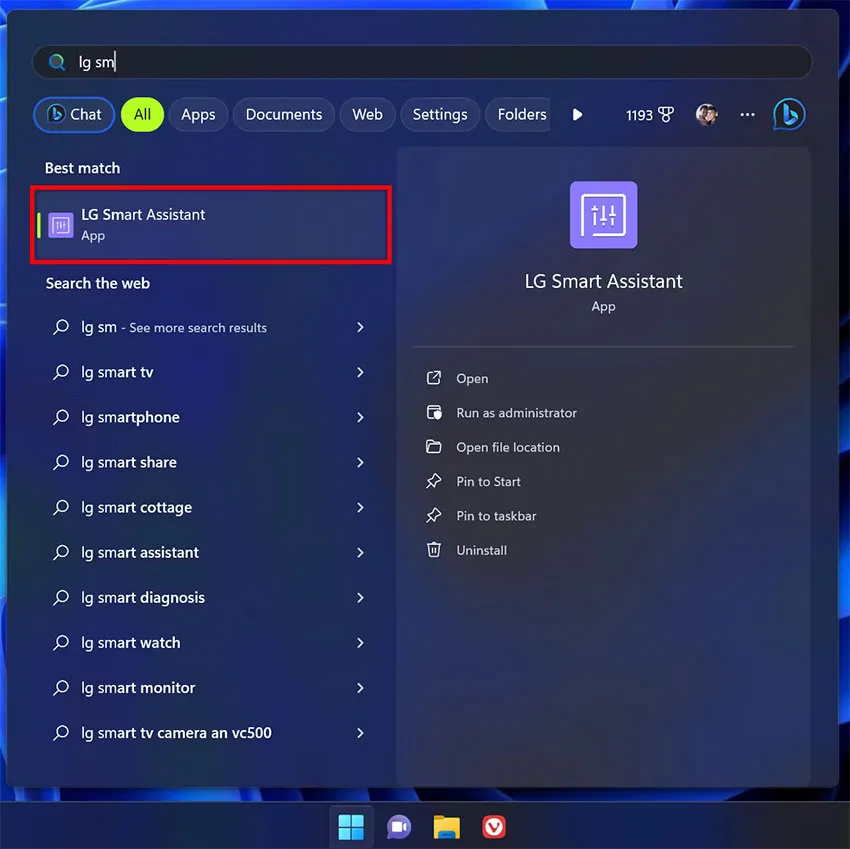Viewport: 850px width, 849px height.
Task: Switch to the Folders filter
Action: [518, 114]
